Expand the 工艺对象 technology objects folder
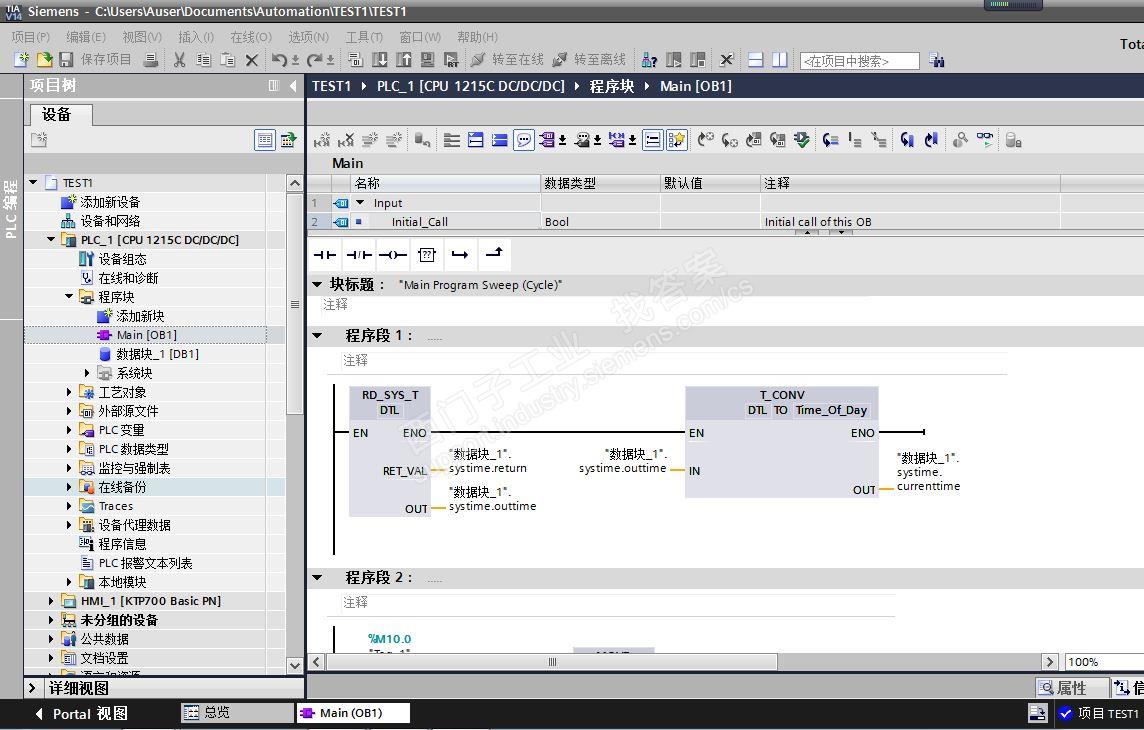 [x=69, y=392]
